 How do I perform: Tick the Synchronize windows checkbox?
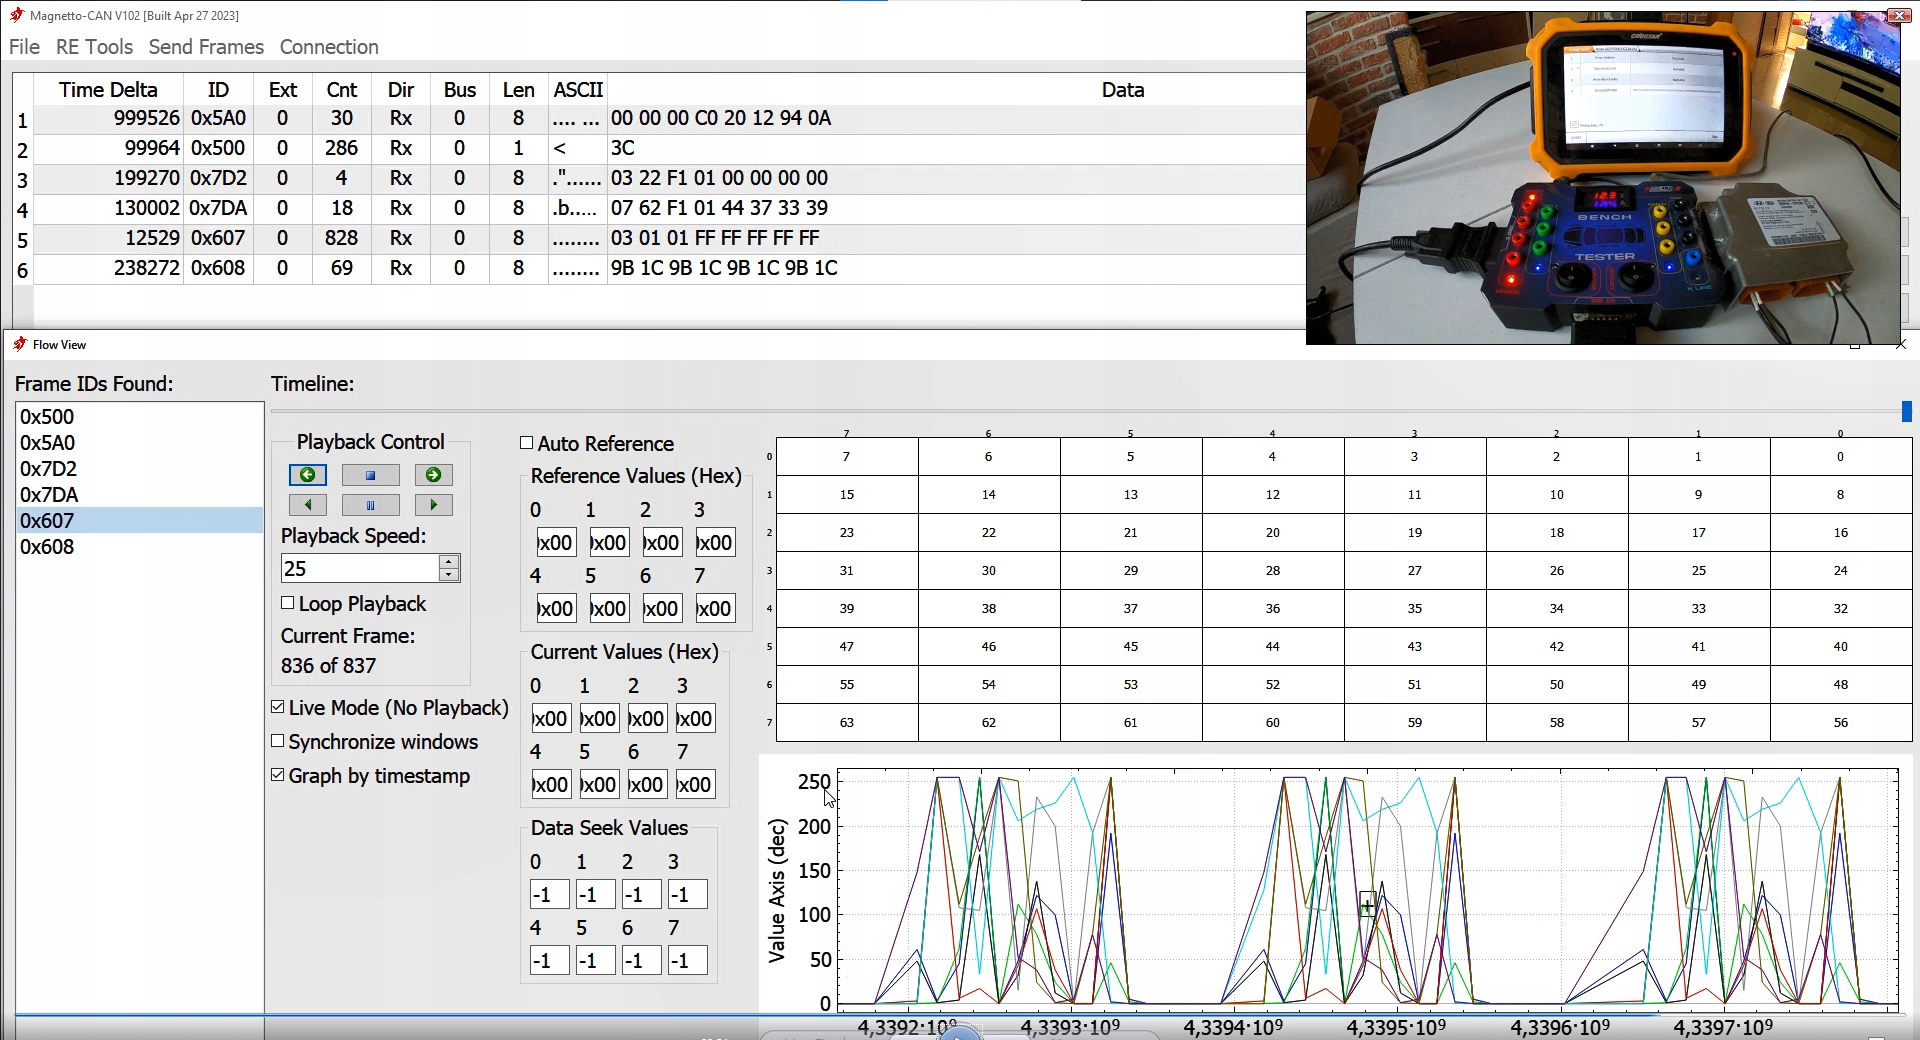pyautogui.click(x=278, y=741)
